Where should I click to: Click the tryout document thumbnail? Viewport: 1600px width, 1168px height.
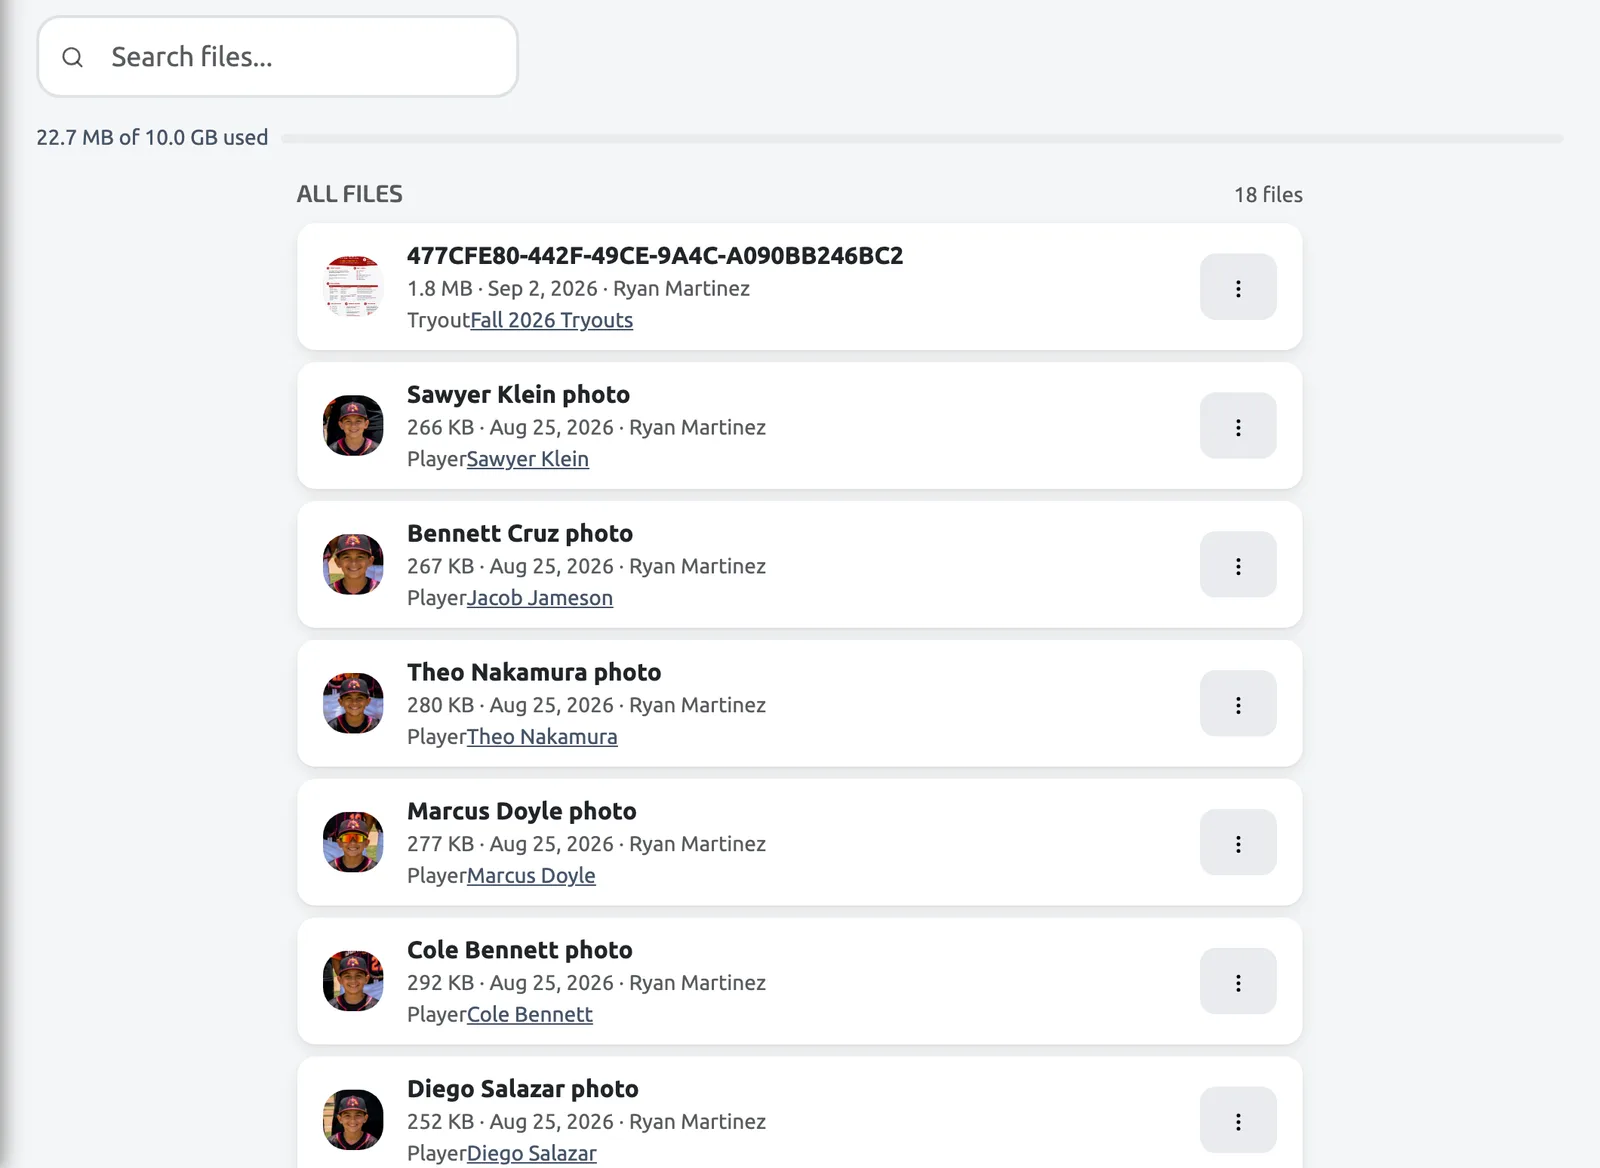pyautogui.click(x=353, y=287)
